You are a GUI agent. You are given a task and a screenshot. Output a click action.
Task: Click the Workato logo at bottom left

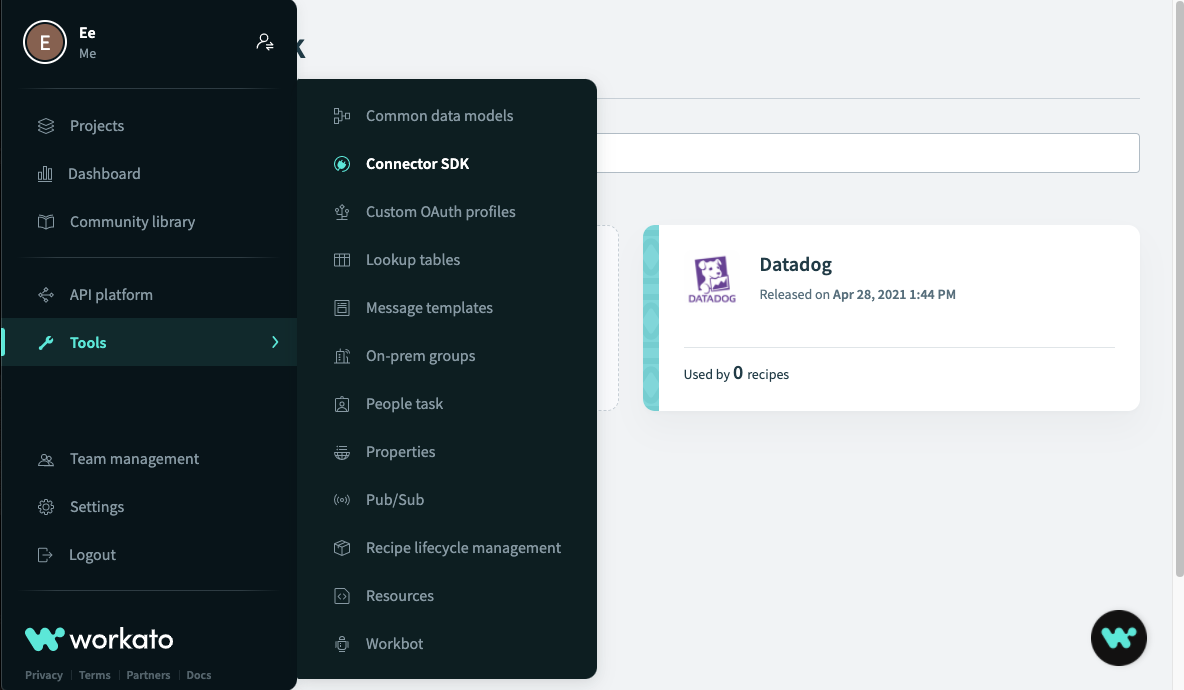[x=98, y=638]
